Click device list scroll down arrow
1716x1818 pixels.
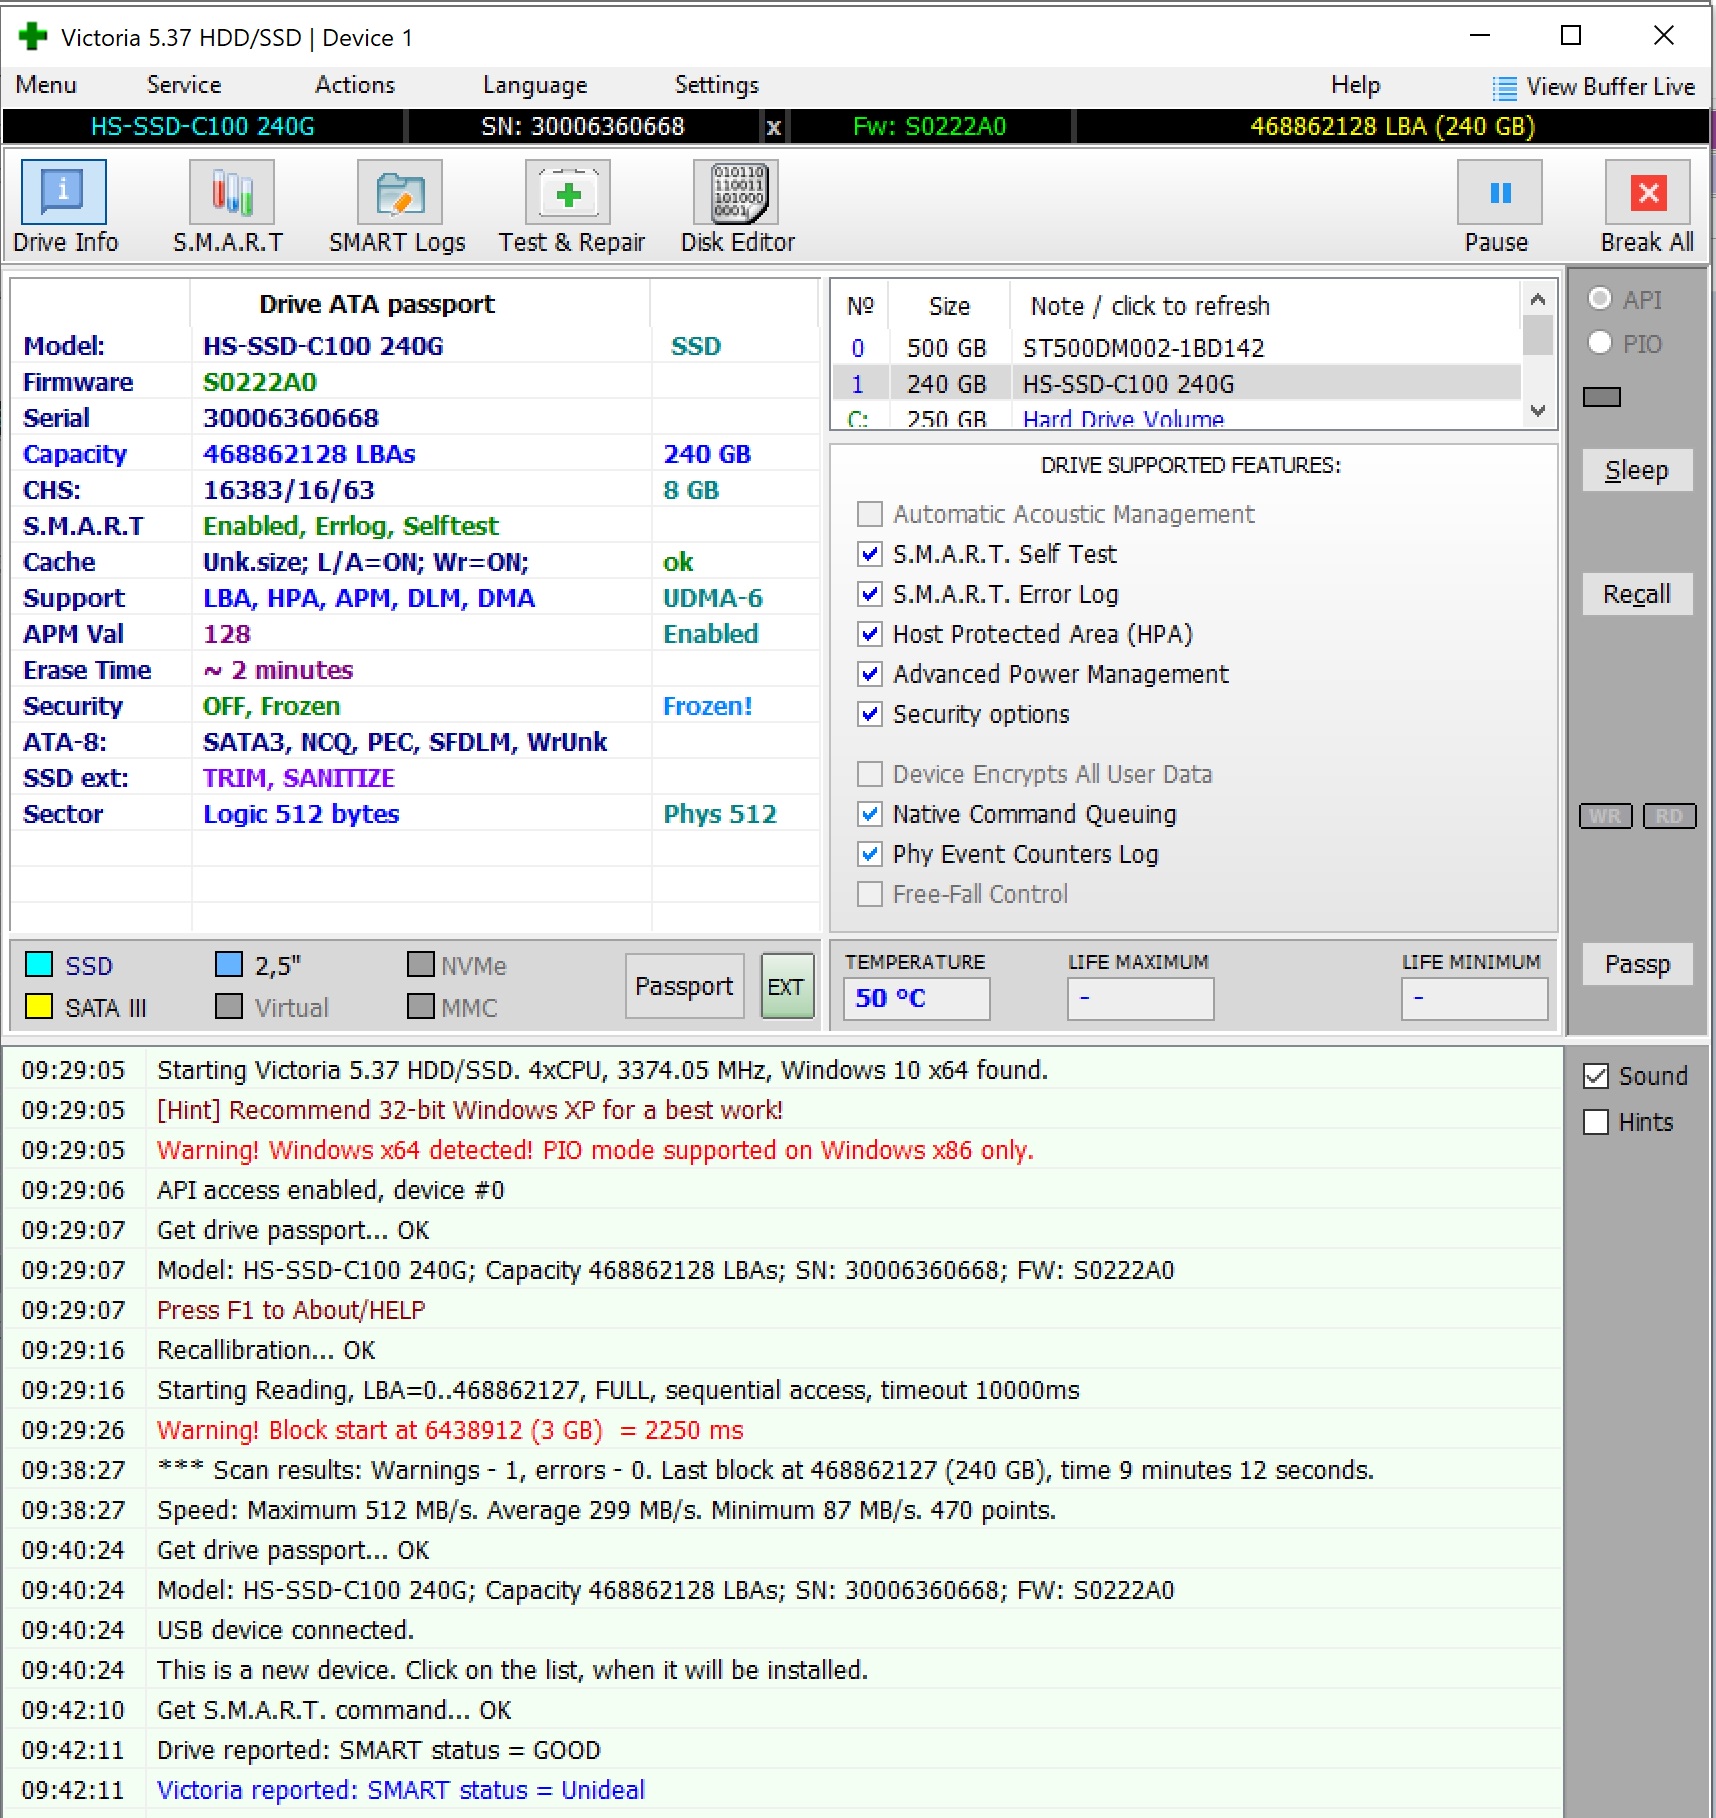(1538, 410)
